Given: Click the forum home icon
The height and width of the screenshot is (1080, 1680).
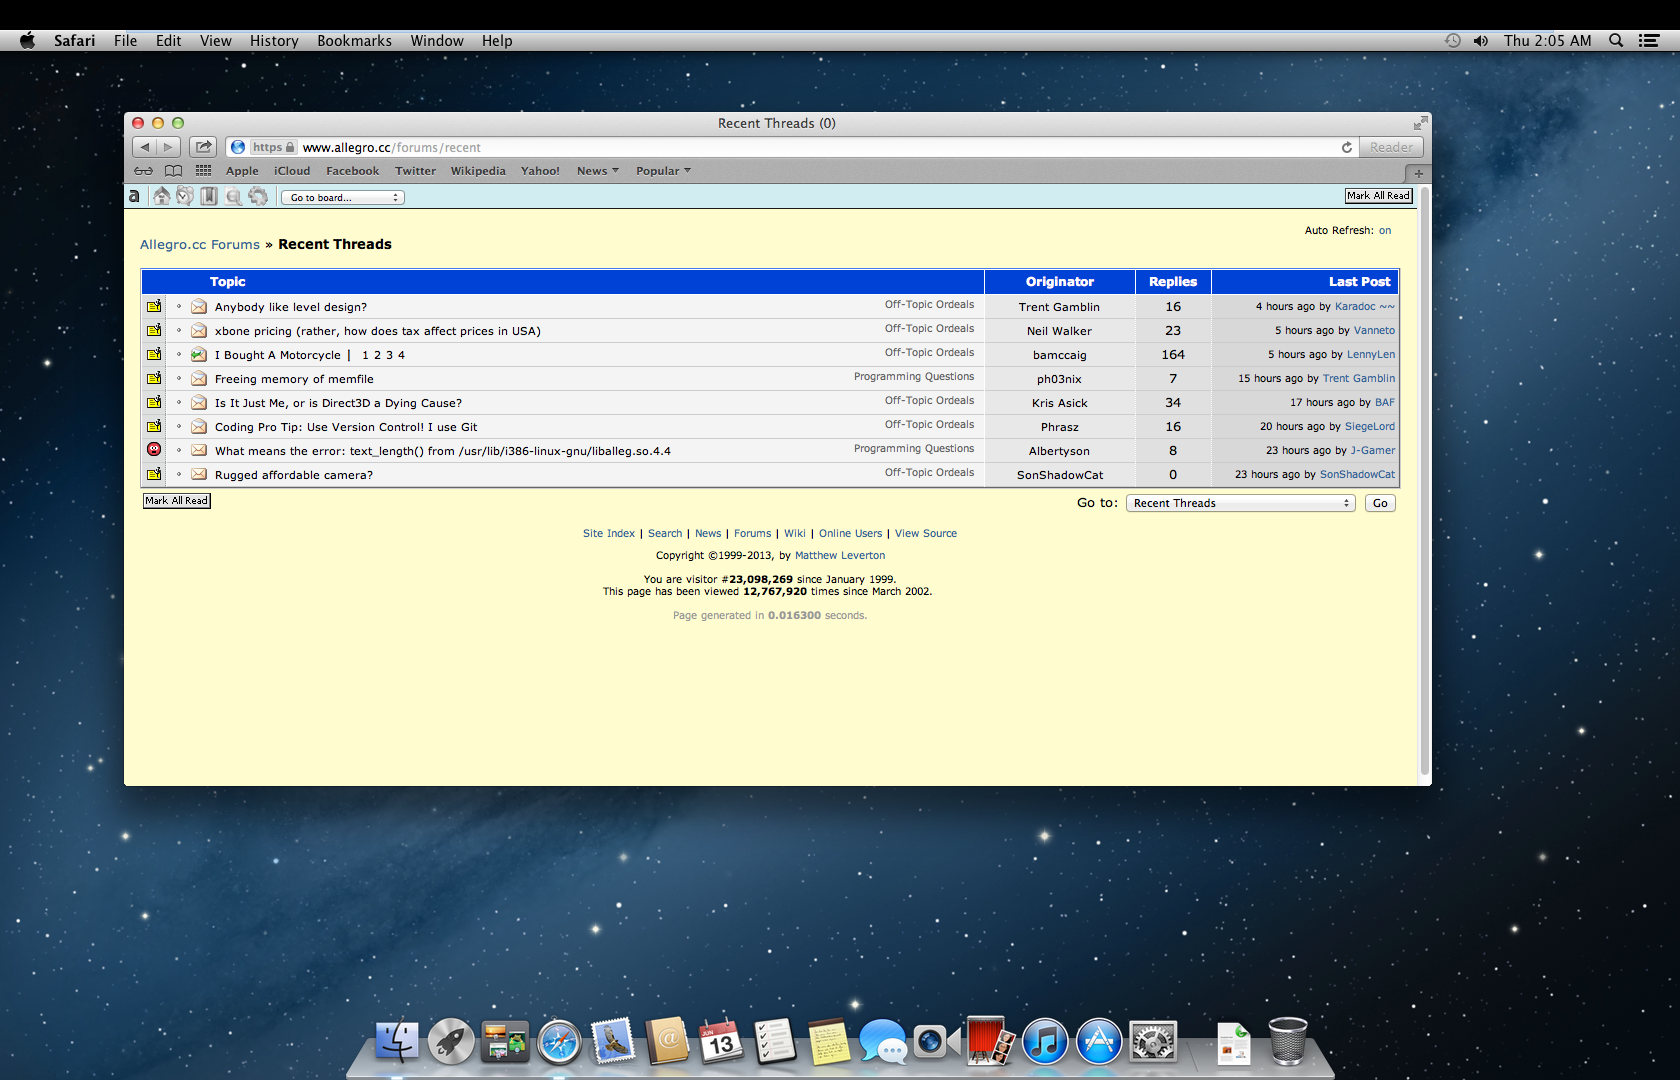Looking at the screenshot, I should [x=161, y=196].
